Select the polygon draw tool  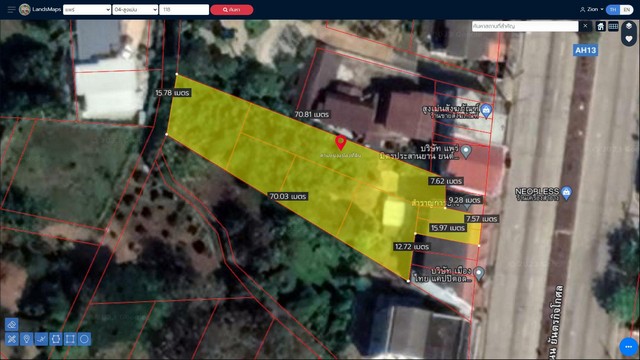coord(56,339)
